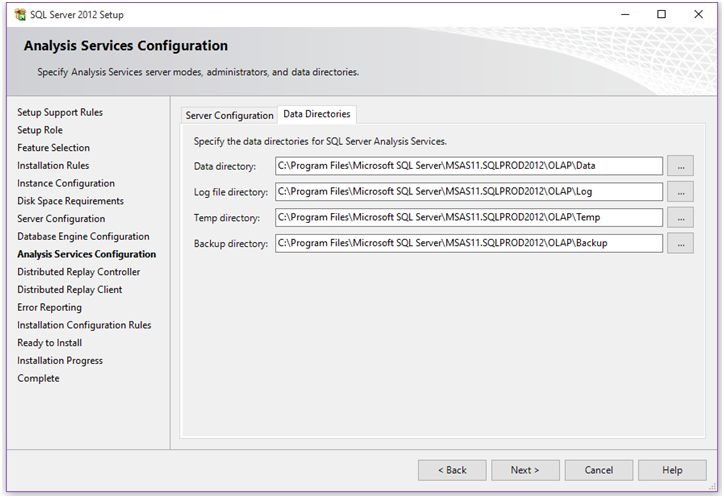Click the Log file directory label
The height and width of the screenshot is (497, 724).
[230, 192]
